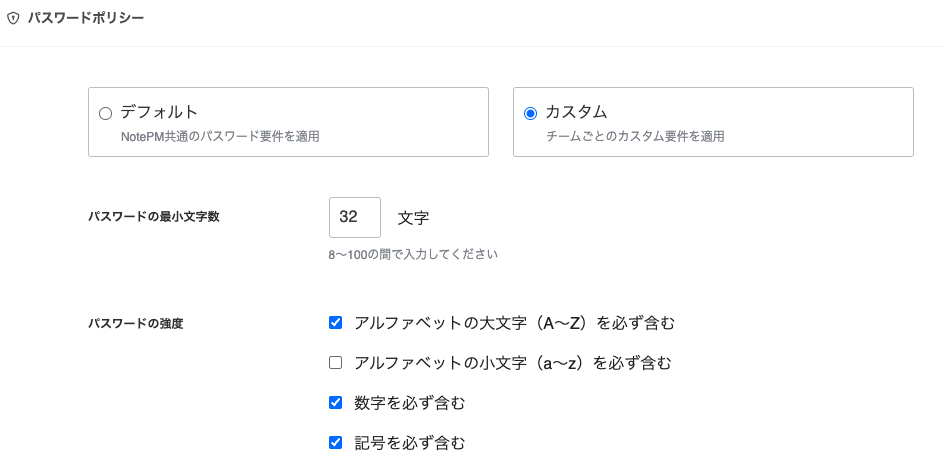The width and height of the screenshot is (944, 474).
Task: Uncheck the 記号を必ず含む checkbox
Action: [x=336, y=442]
